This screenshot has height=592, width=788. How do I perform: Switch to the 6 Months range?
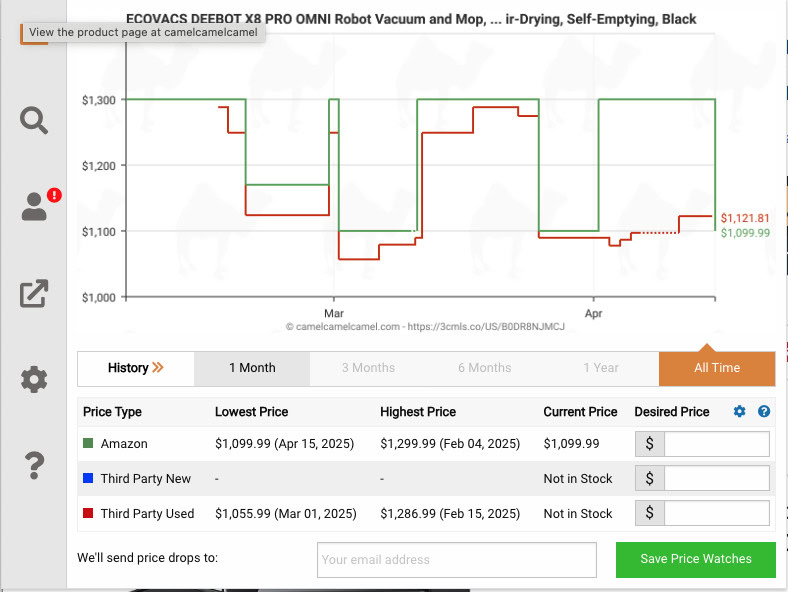pos(484,368)
